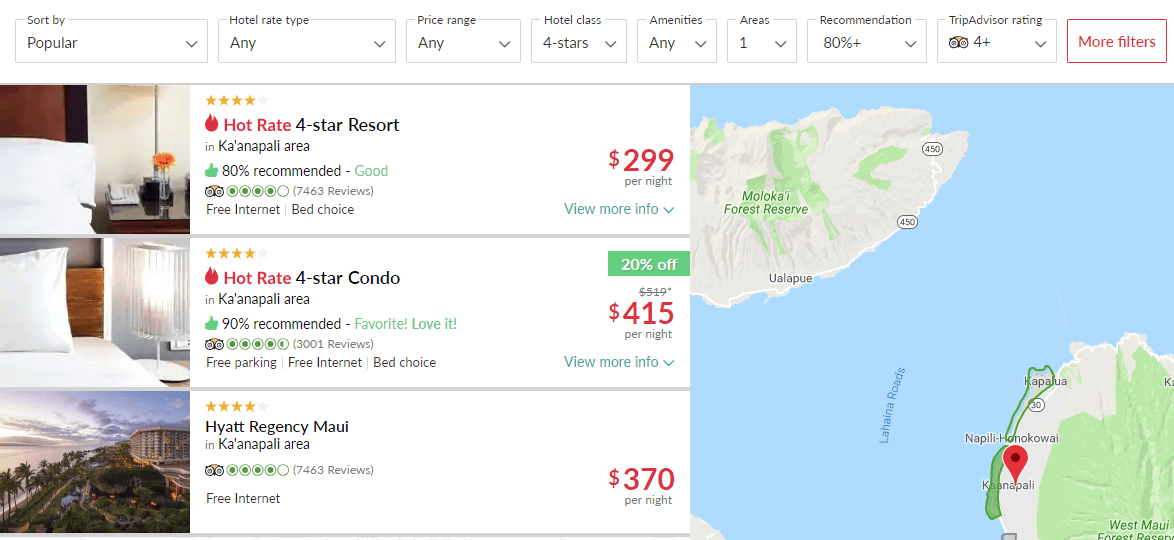Click the 20% off badge
Image resolution: width=1174 pixels, height=540 pixels.
click(x=648, y=264)
